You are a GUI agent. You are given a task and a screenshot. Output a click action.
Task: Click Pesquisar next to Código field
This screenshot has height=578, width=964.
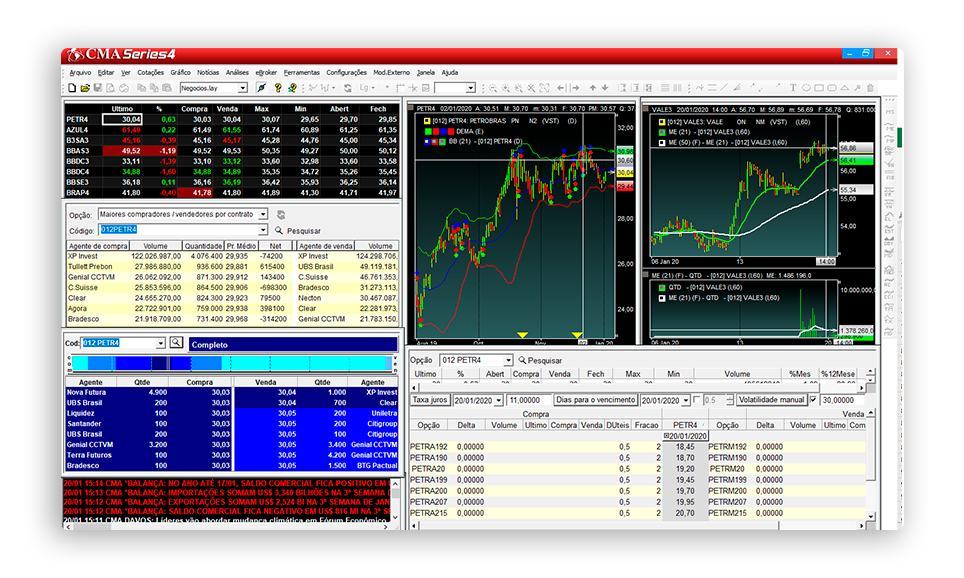click(x=298, y=231)
